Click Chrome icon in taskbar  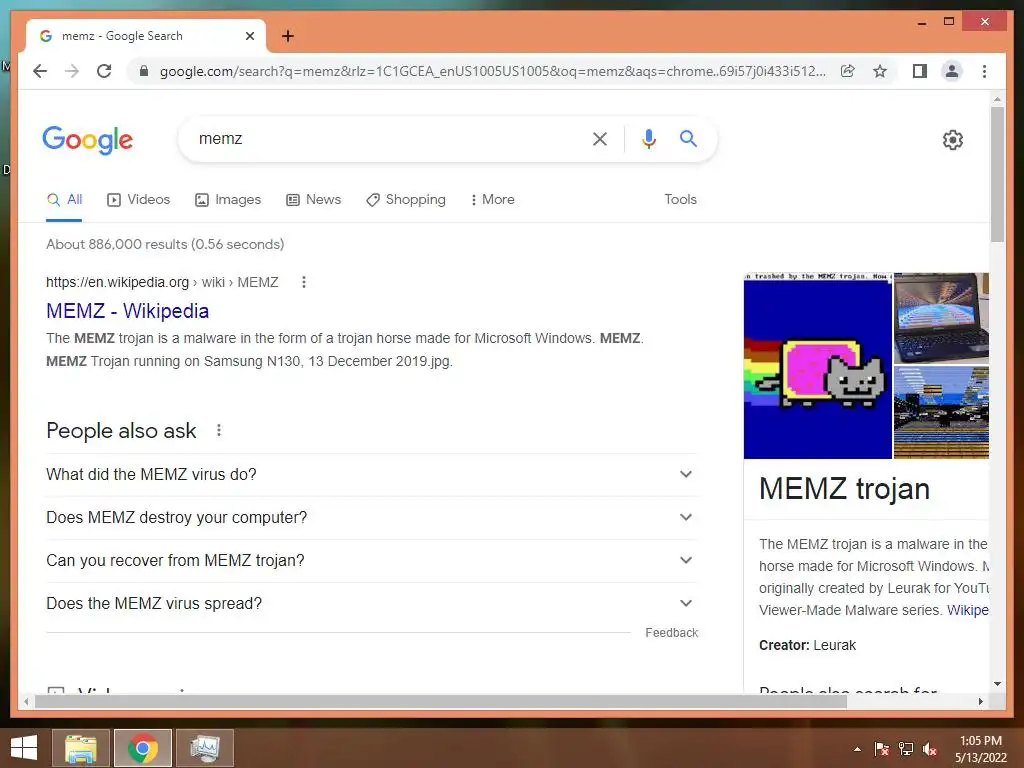click(x=143, y=748)
